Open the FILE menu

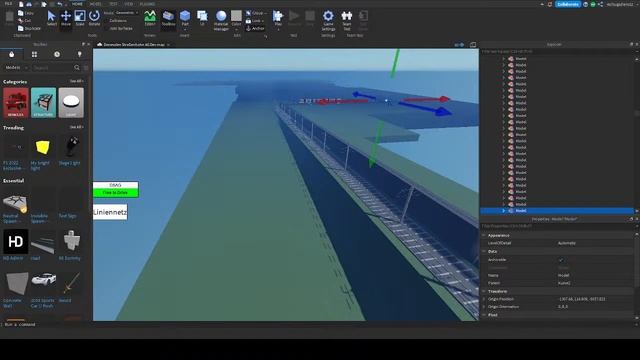(8, 4)
